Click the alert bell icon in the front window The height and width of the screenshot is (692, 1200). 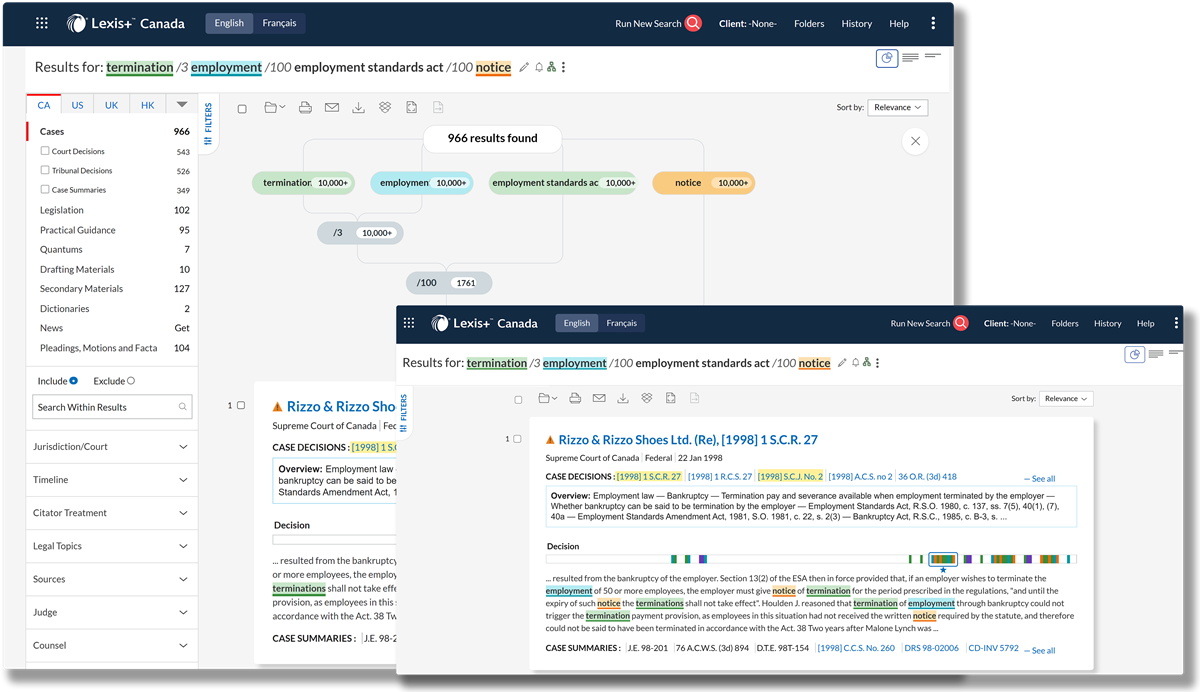point(855,363)
